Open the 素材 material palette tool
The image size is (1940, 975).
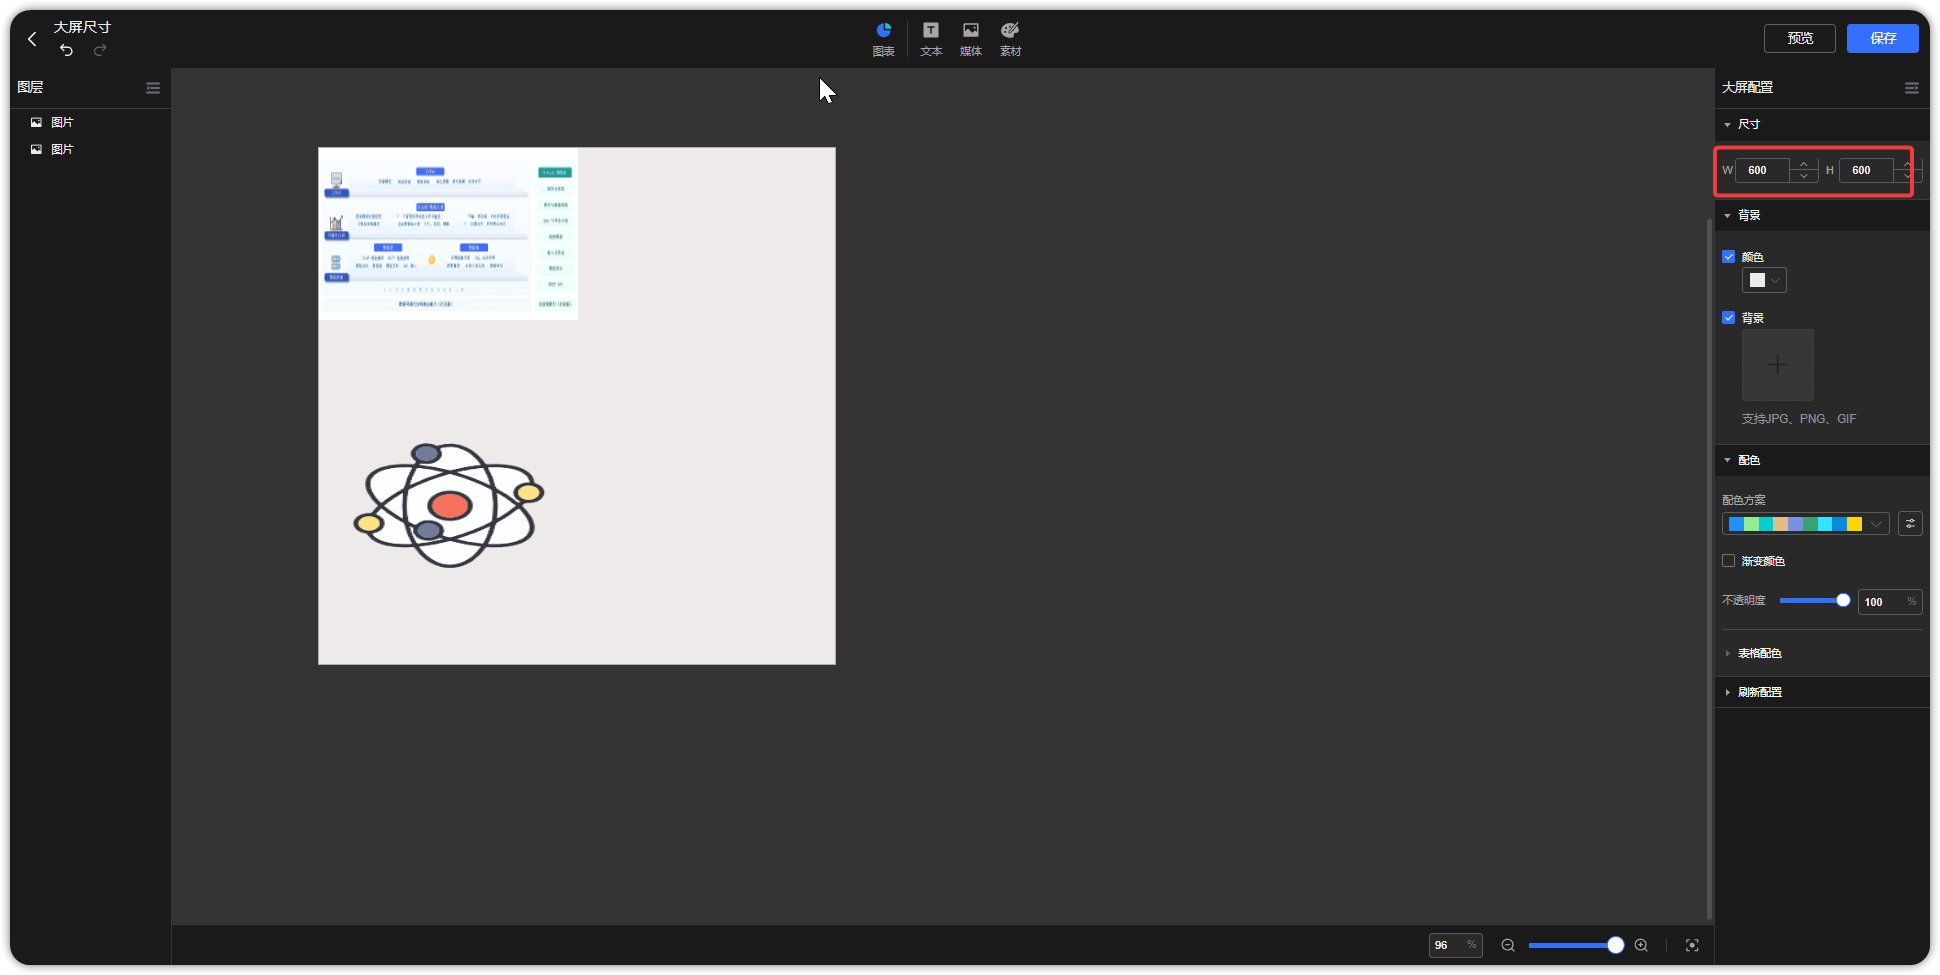(1010, 38)
